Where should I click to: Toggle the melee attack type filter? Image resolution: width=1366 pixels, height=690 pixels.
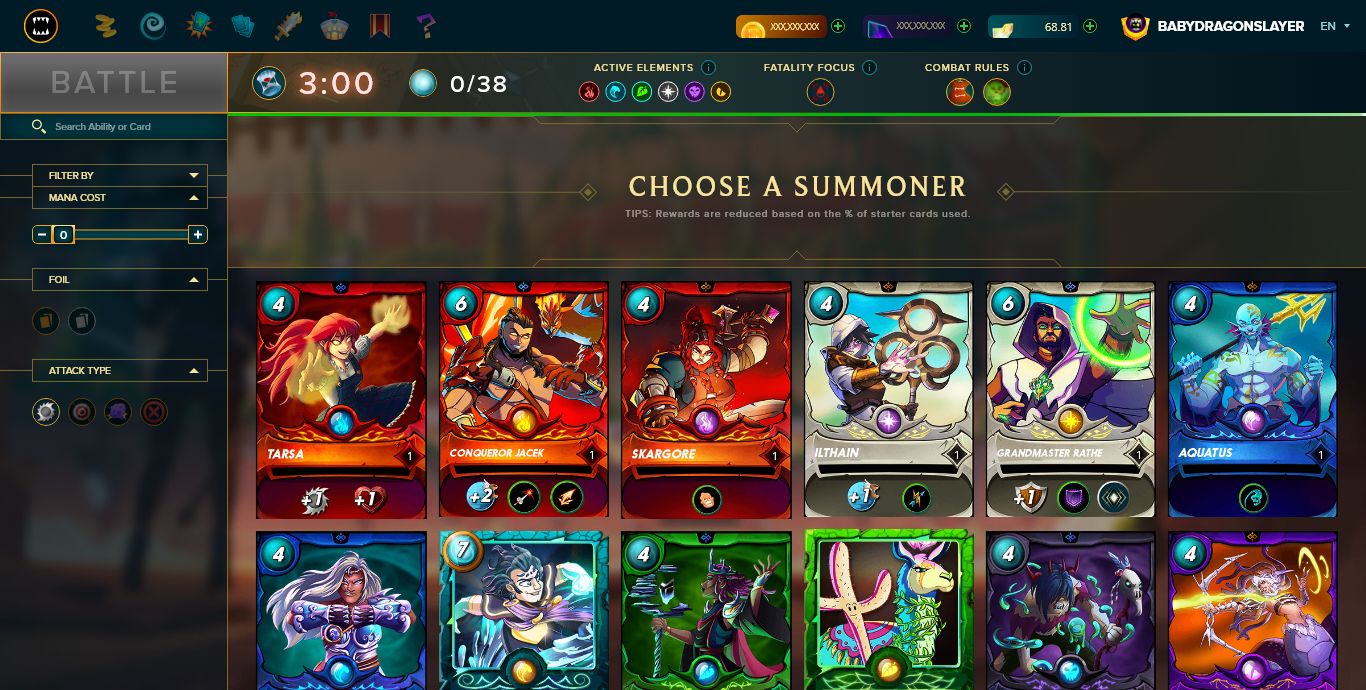[46, 411]
